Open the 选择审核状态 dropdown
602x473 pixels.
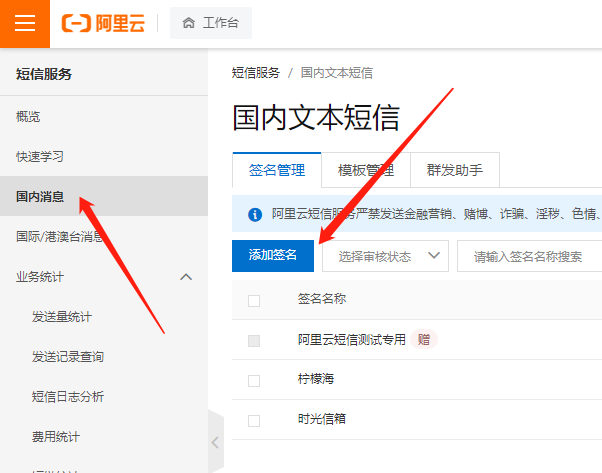[385, 256]
